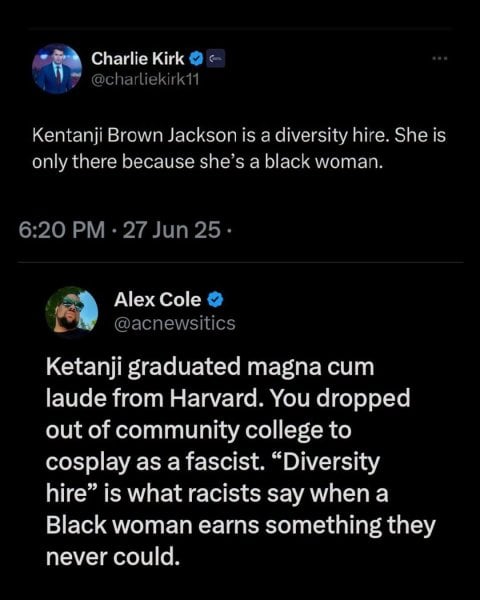480x600 pixels.
Task: Click Alex Cole's blue verified checkmark
Action: pyautogui.click(x=215, y=300)
